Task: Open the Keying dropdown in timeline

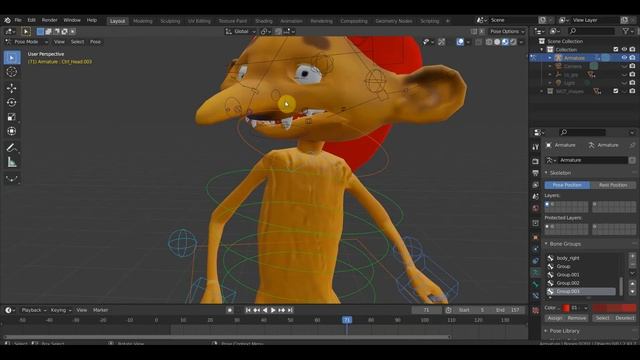Action: [60, 310]
